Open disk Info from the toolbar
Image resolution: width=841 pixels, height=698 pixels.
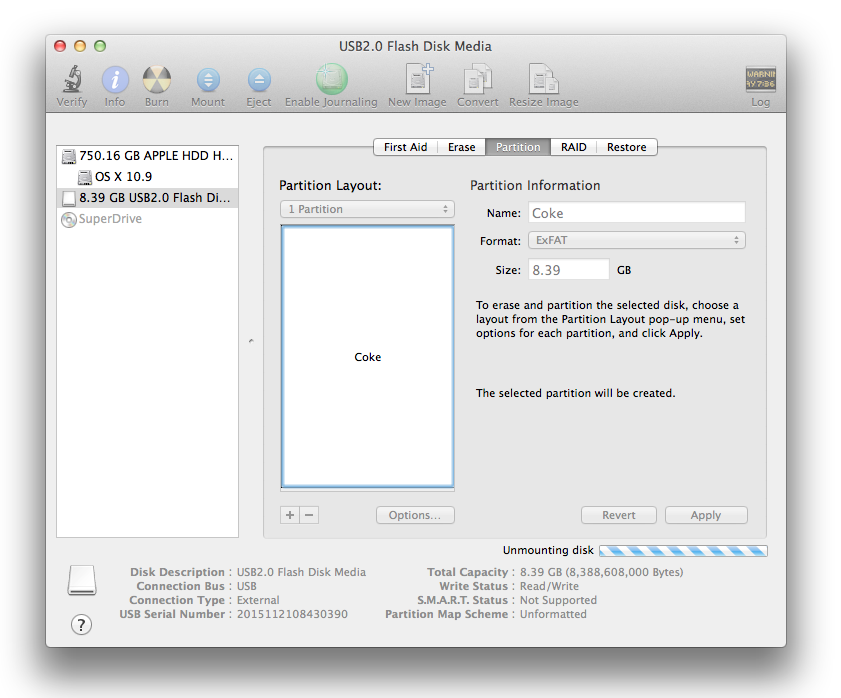pos(115,81)
